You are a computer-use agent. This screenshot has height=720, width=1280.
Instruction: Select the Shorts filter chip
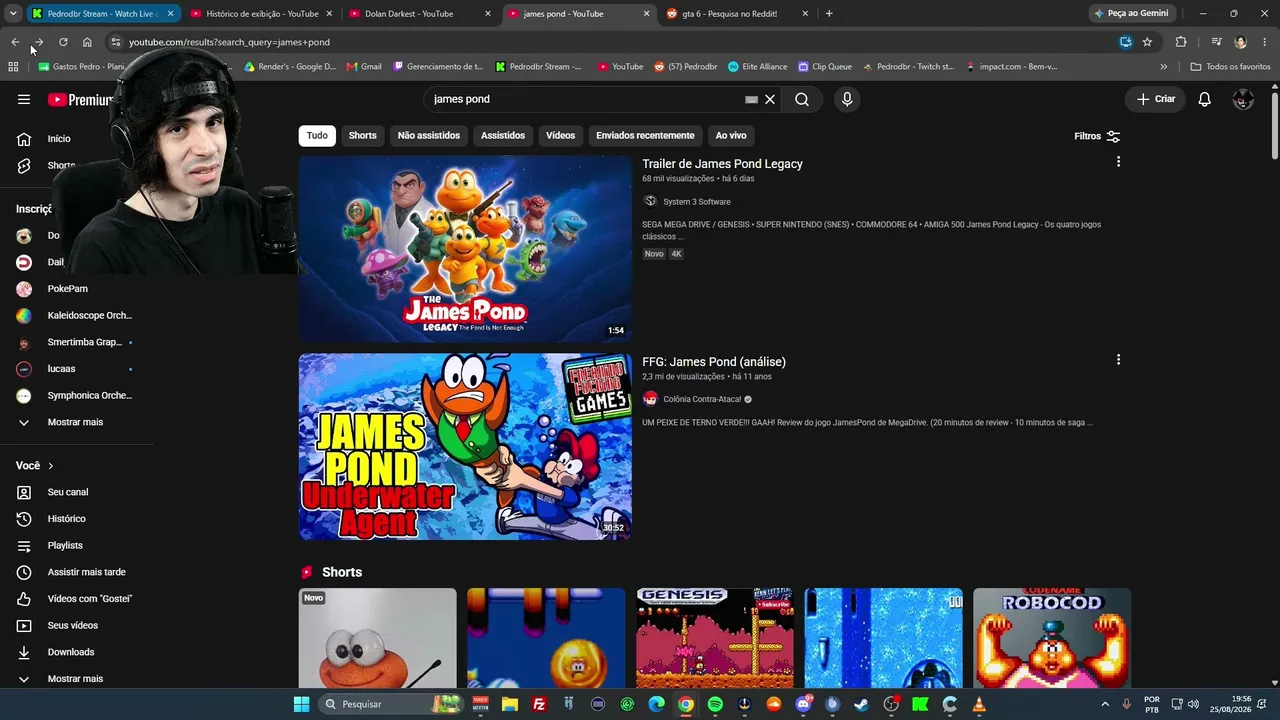pyautogui.click(x=363, y=135)
